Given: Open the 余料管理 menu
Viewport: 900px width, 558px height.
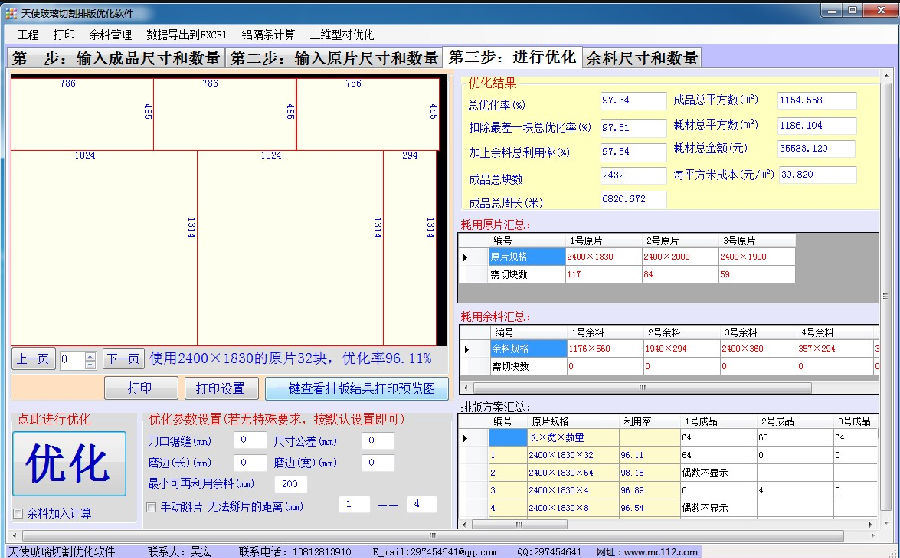Looking at the screenshot, I should (110, 34).
